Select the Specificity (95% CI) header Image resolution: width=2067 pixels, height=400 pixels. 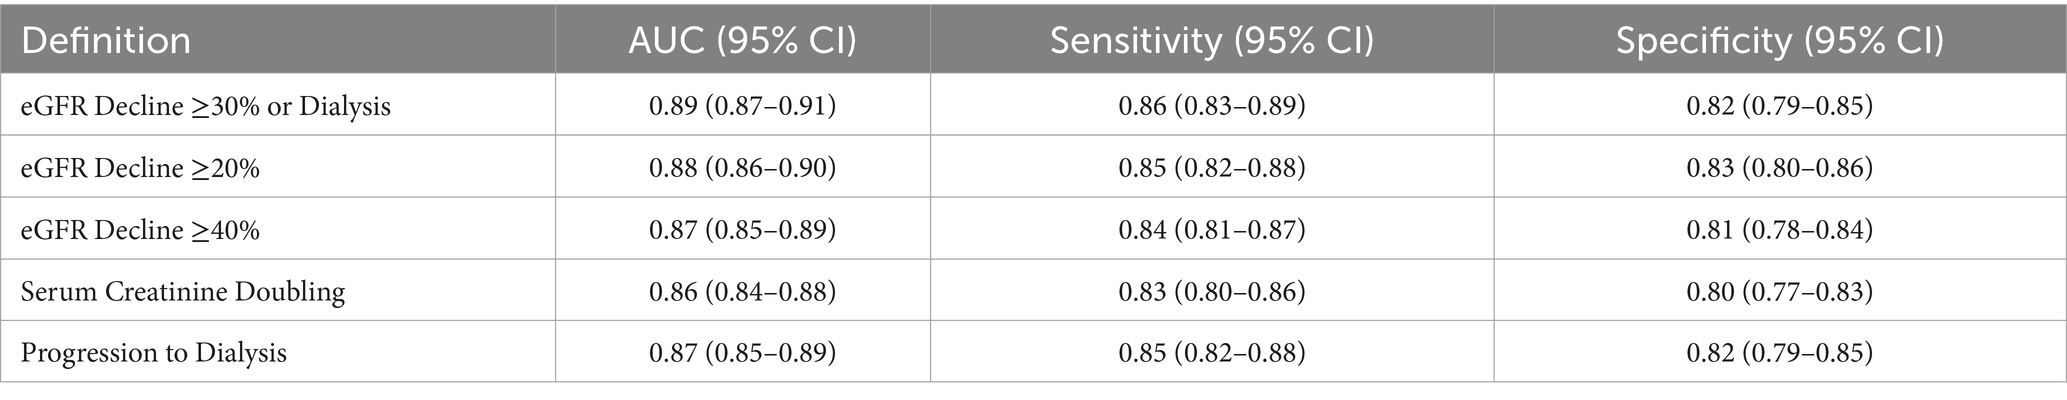click(x=1779, y=41)
